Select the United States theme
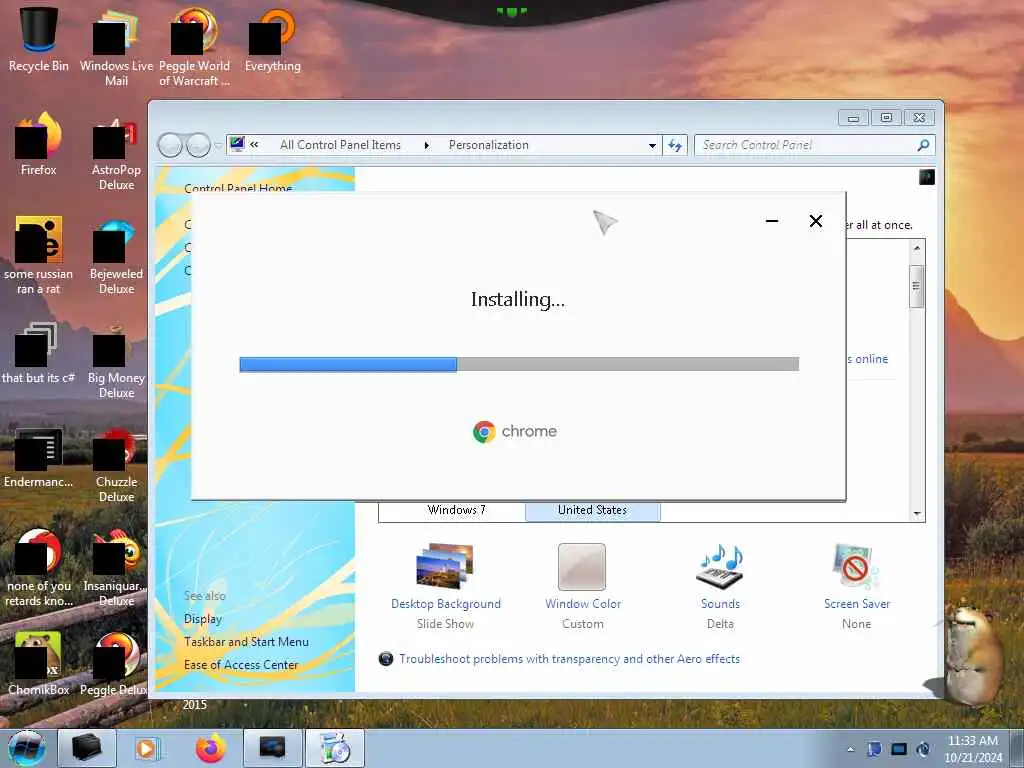This screenshot has height=768, width=1024. coord(592,510)
